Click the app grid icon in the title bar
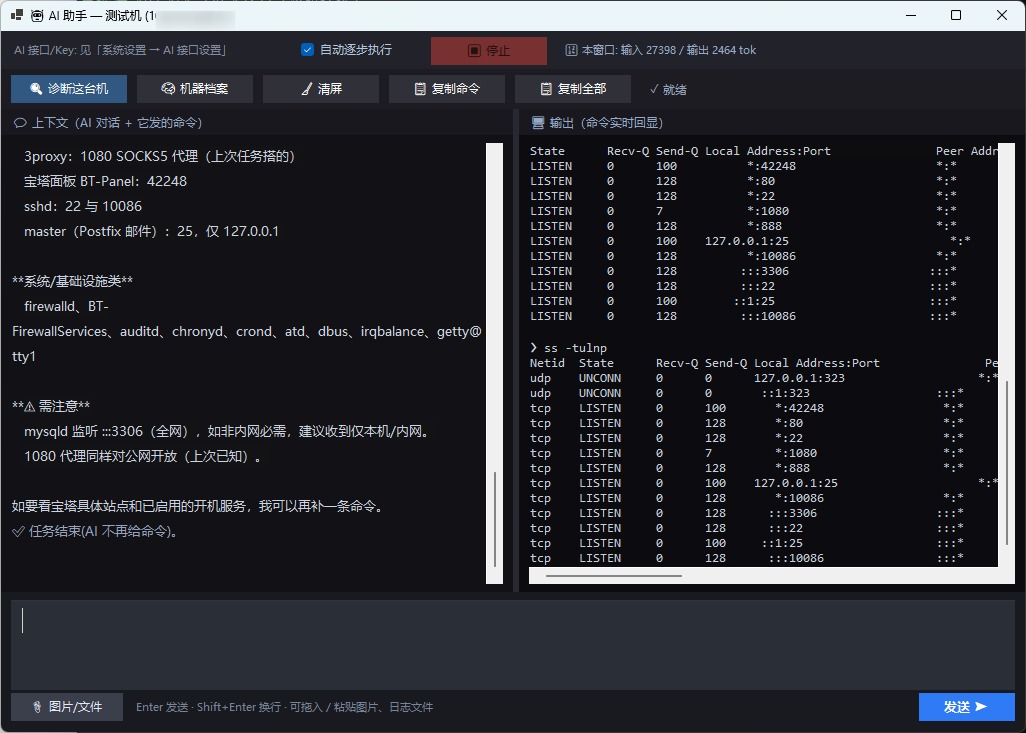Screen dimensions: 1026x733 (x=17, y=15)
